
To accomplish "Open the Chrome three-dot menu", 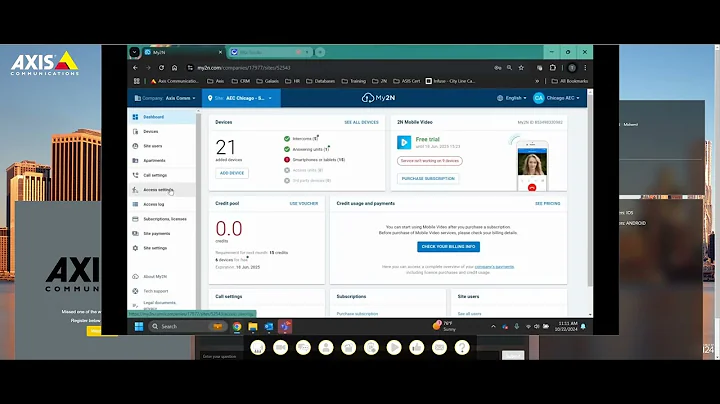I will pyautogui.click(x=585, y=67).
